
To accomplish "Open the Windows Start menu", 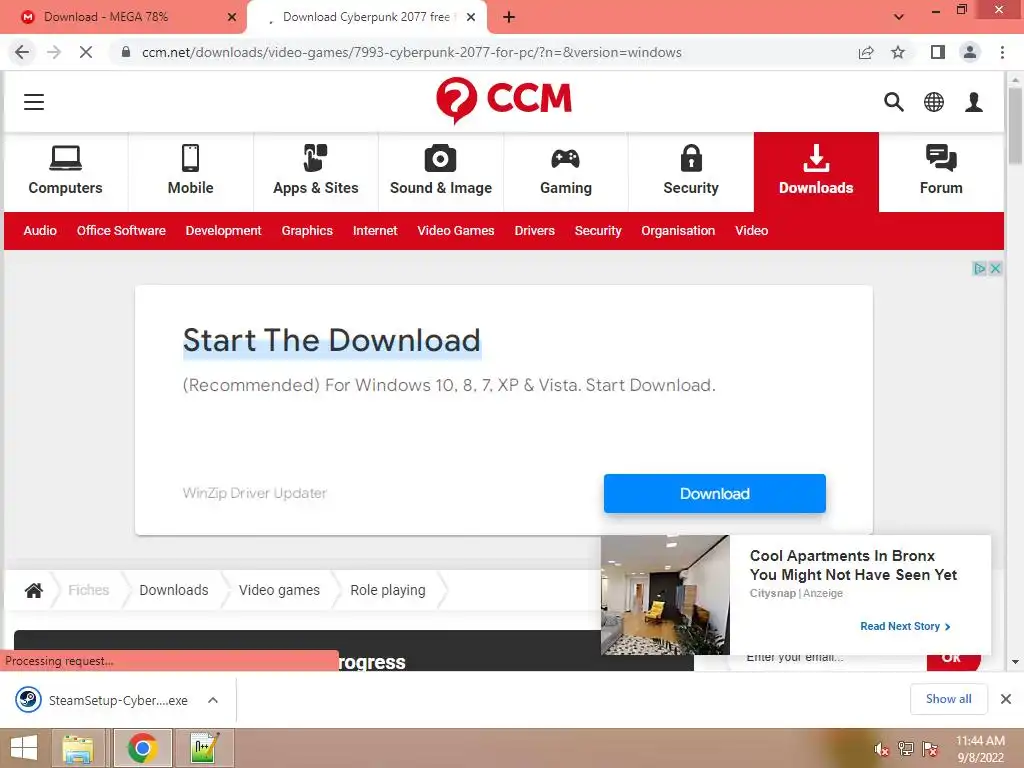I will click(24, 748).
